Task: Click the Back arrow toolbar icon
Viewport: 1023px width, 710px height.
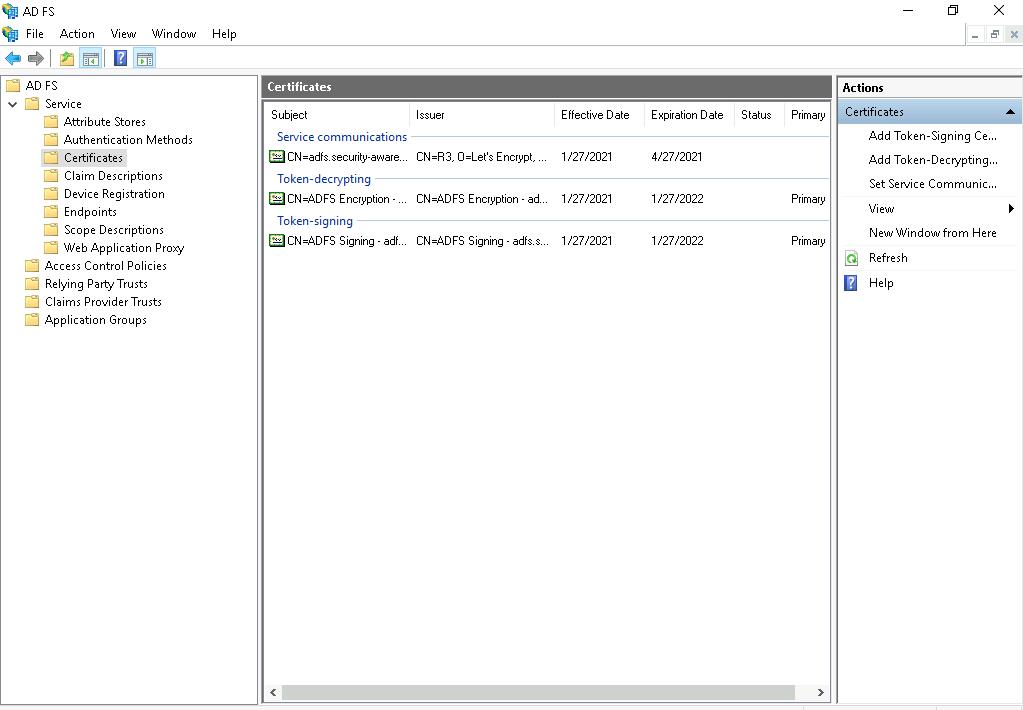Action: [x=13, y=59]
